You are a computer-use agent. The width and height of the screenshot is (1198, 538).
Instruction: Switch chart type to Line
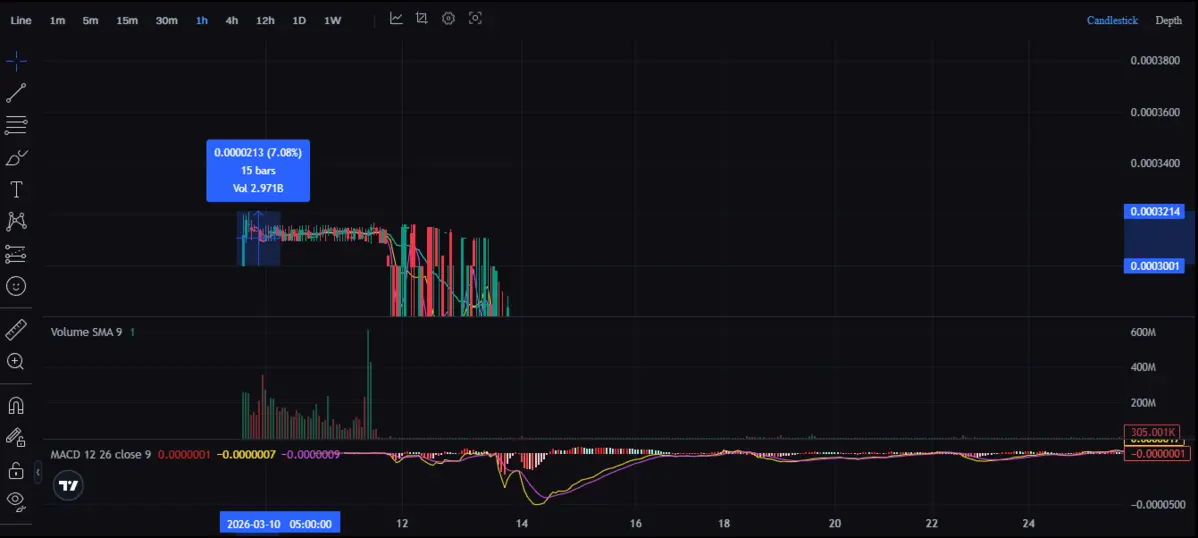21,21
